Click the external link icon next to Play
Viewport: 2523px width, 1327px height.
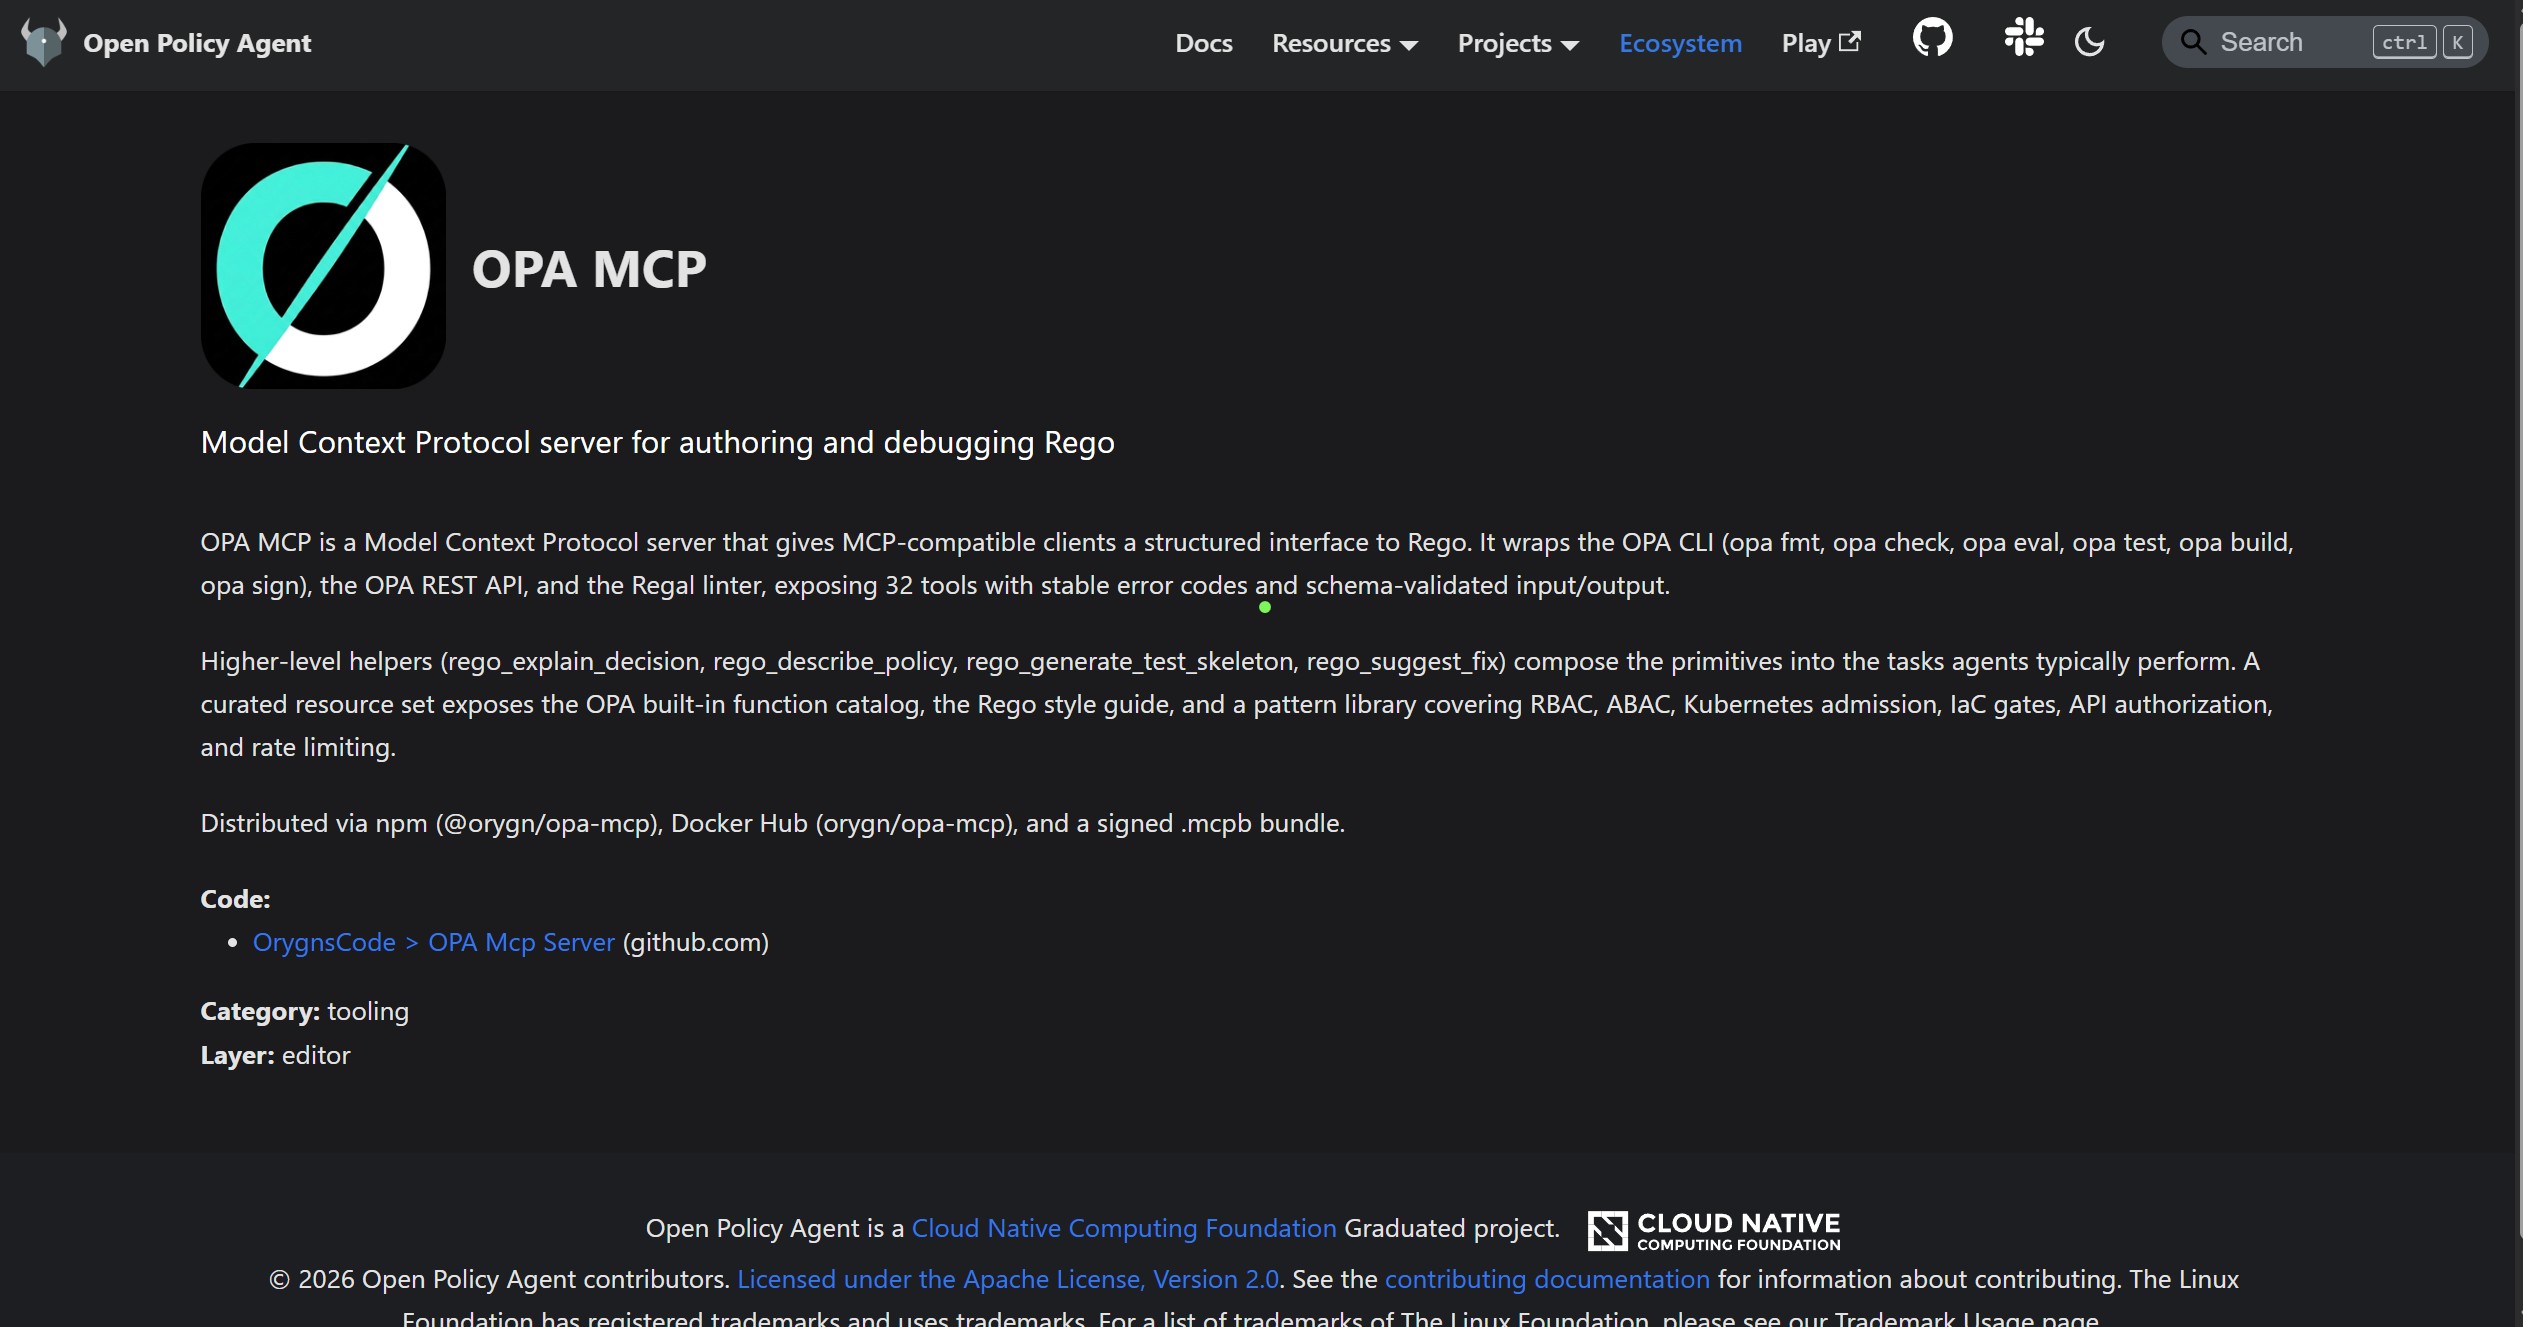(x=1850, y=41)
